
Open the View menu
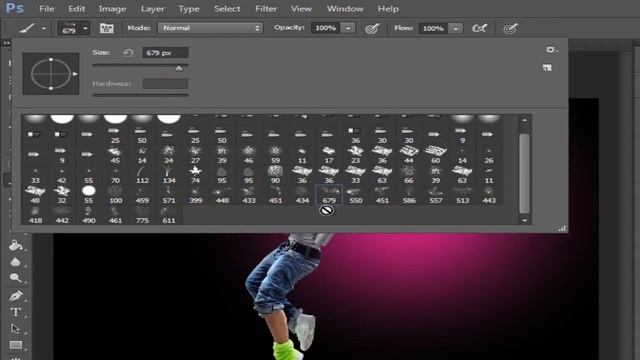coord(301,9)
